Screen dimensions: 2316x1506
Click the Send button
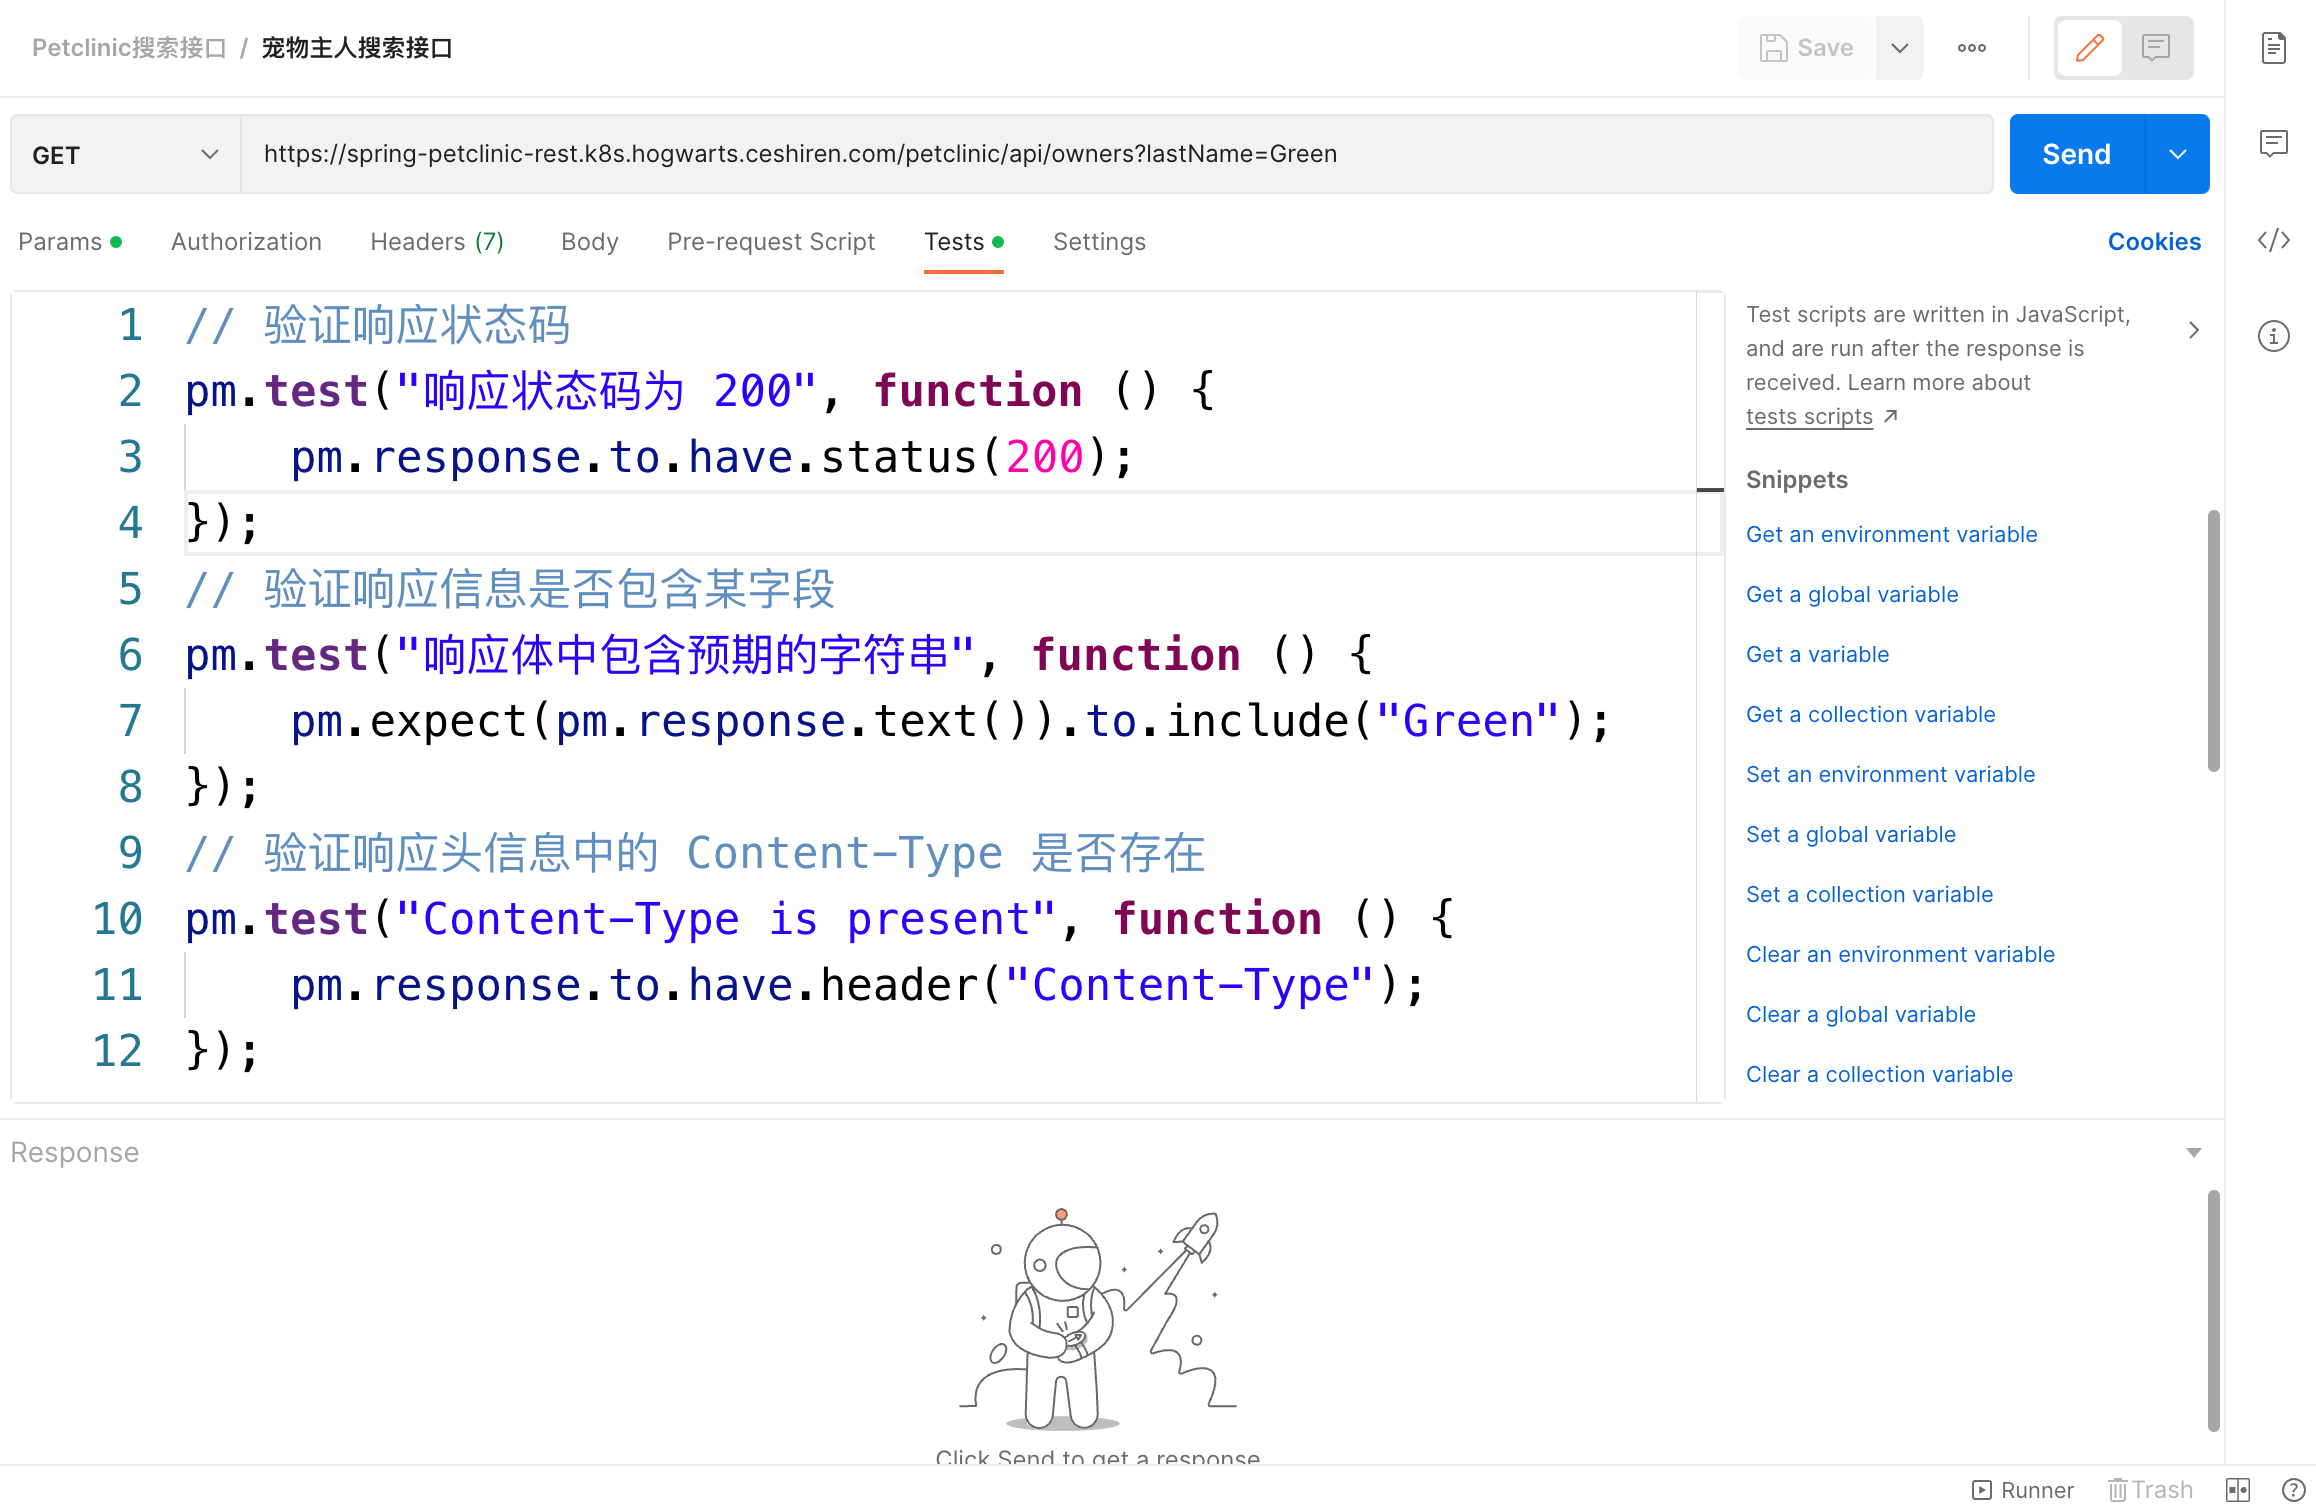pyautogui.click(x=2076, y=154)
